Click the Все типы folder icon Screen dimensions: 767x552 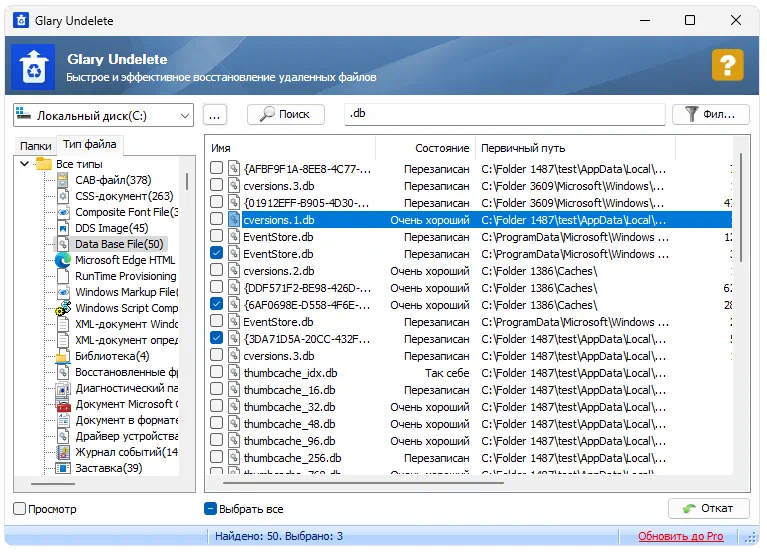click(x=44, y=164)
